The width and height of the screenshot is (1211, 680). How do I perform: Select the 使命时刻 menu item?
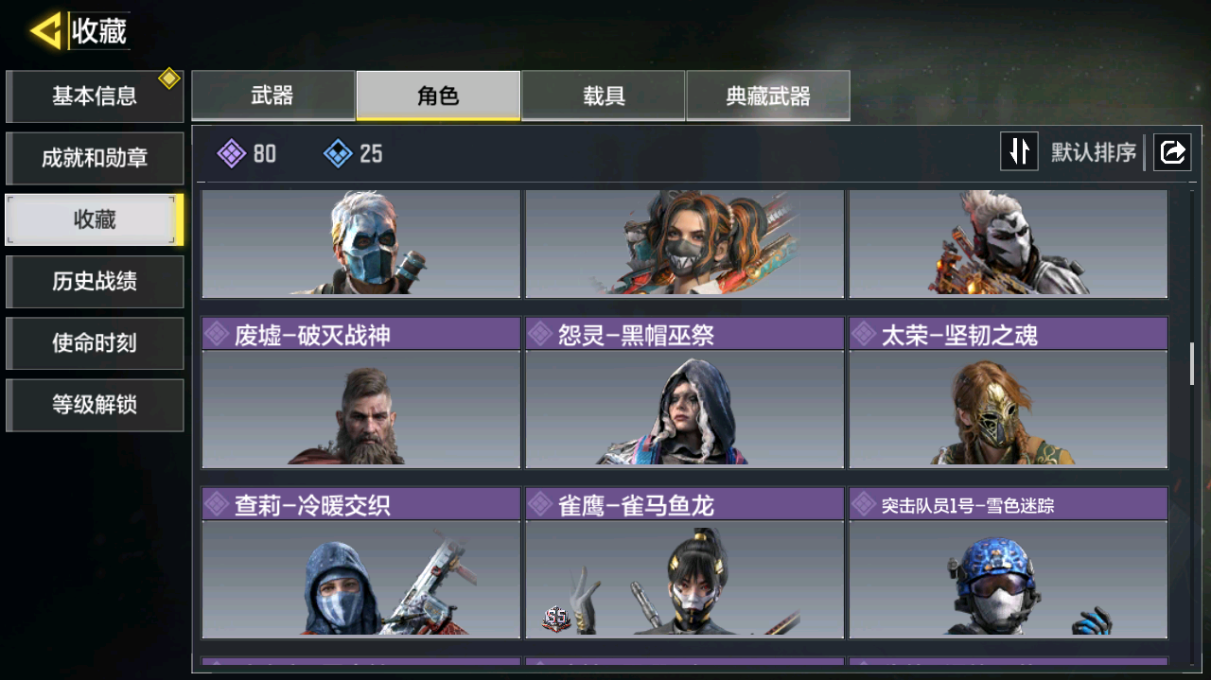tap(95, 343)
